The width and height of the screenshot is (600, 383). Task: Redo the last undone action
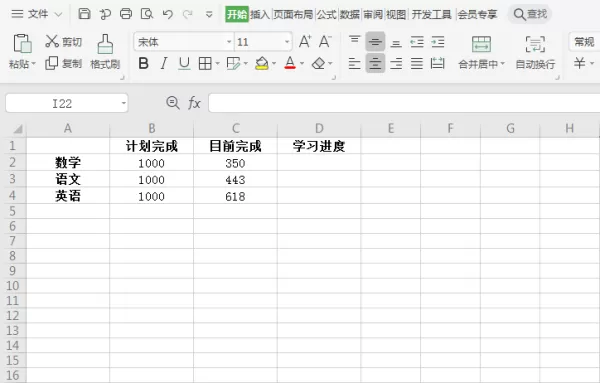coord(188,15)
